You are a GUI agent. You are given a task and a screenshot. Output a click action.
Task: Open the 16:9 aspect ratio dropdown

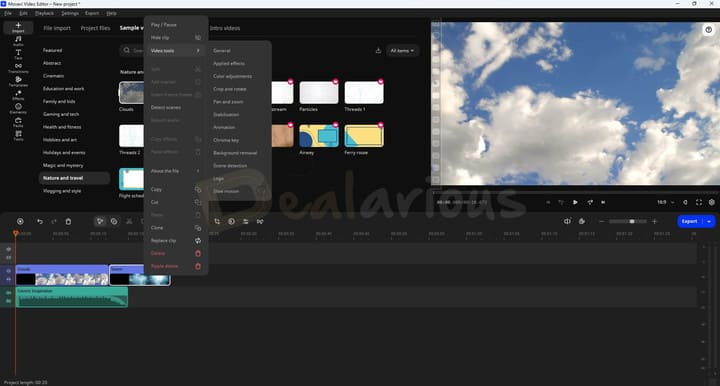click(x=665, y=202)
